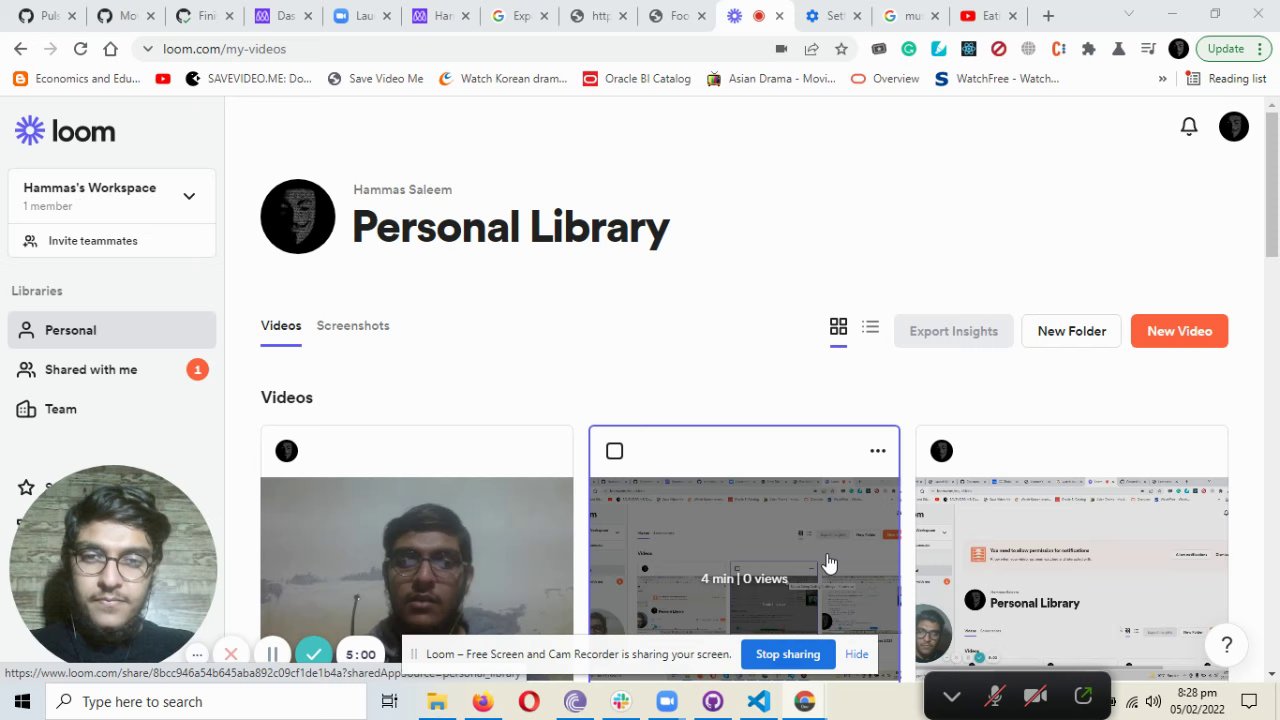Open the React DevTools extension icon
Viewport: 1280px width, 720px height.
969,49
